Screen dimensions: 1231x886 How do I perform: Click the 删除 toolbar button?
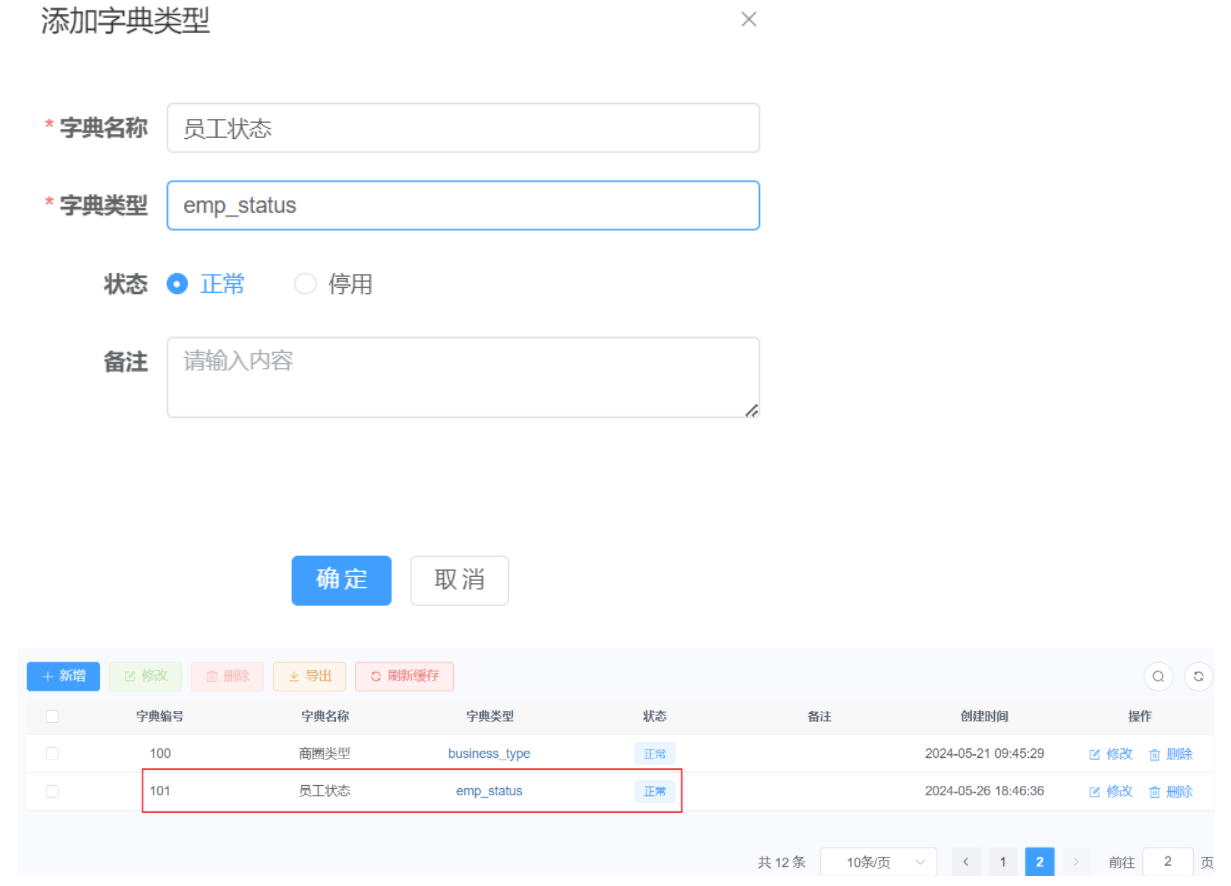tap(227, 676)
